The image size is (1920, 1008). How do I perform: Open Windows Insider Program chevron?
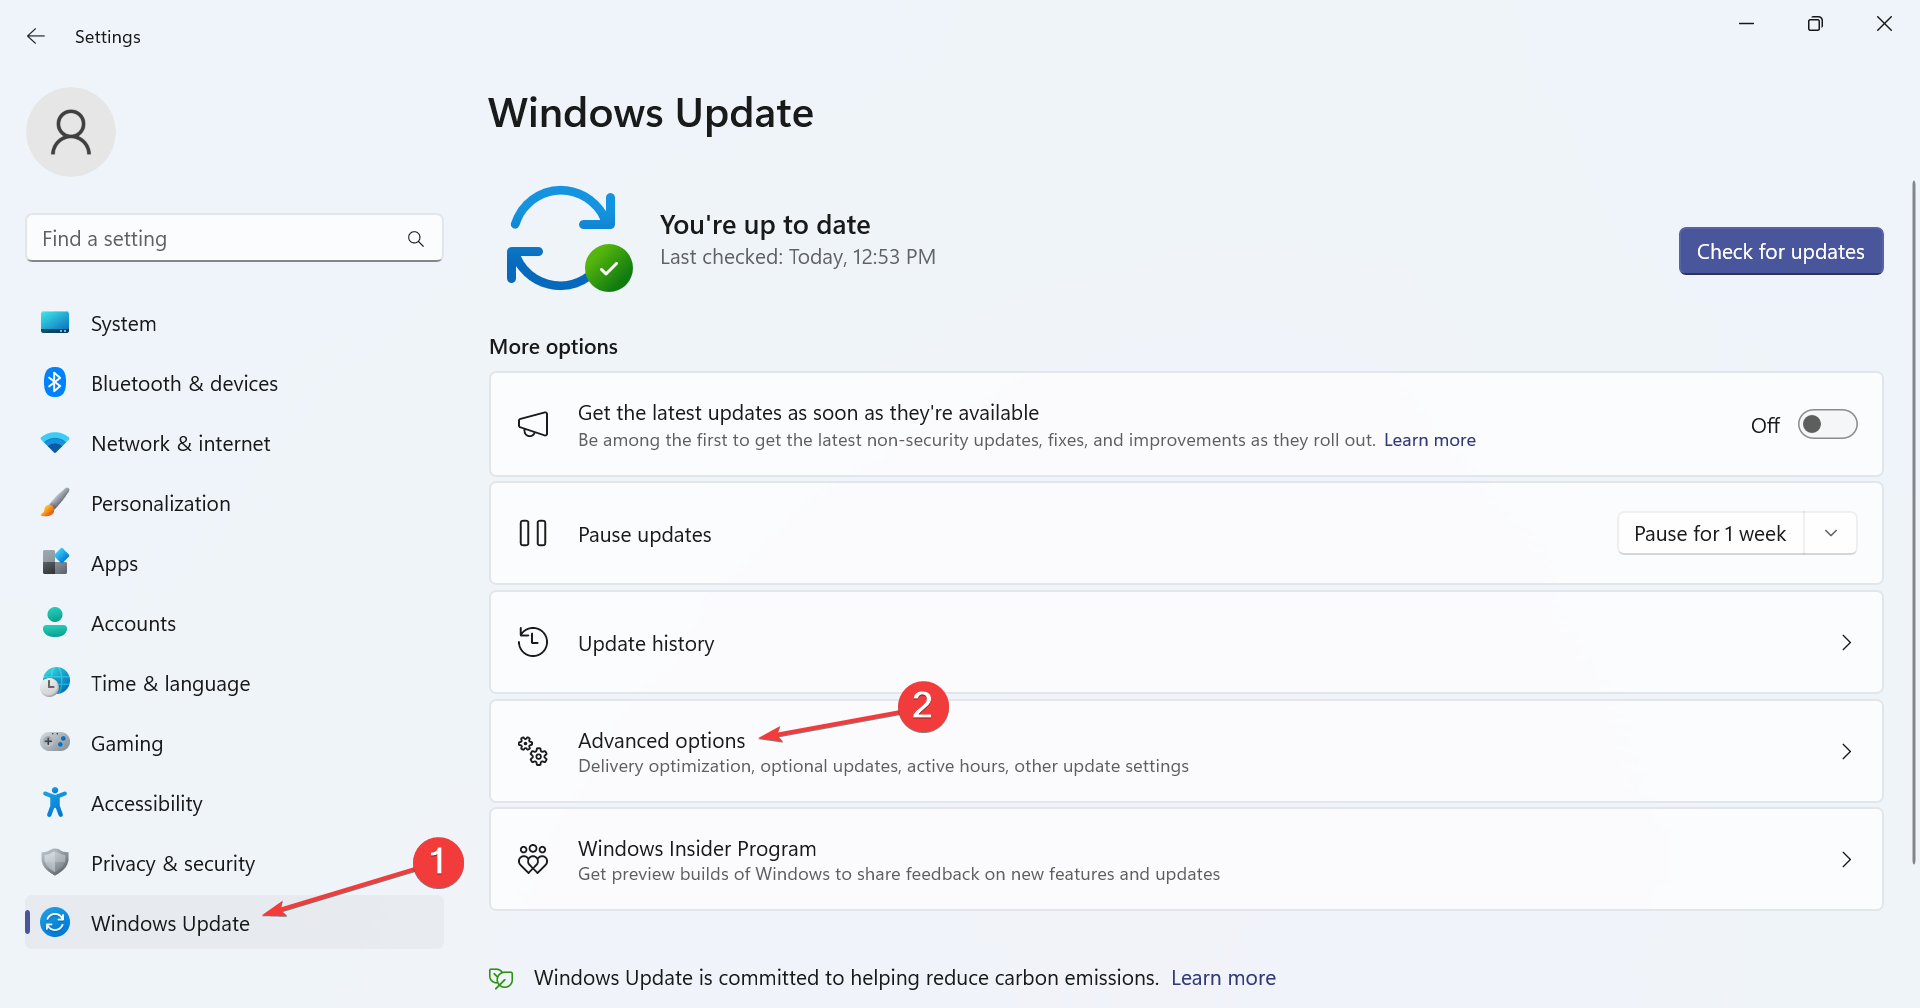tap(1846, 860)
